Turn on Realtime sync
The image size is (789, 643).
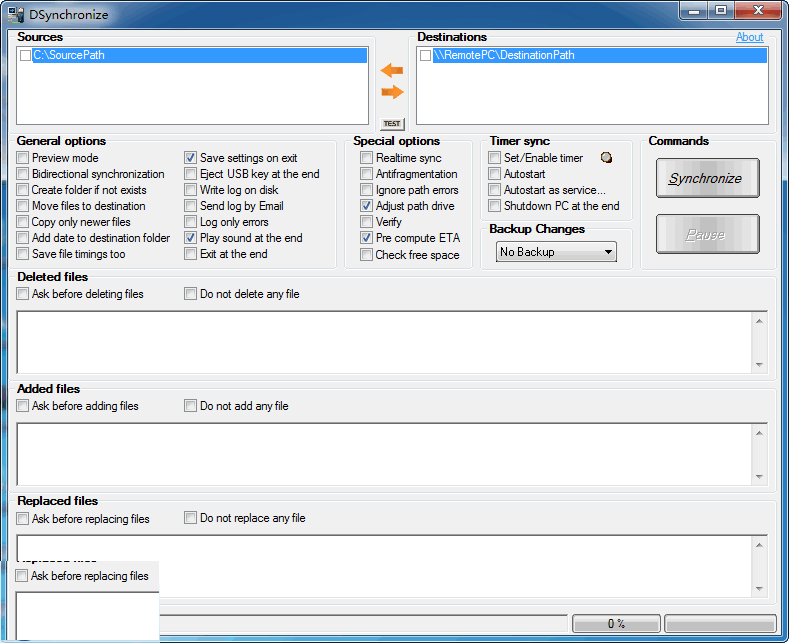[x=366, y=158]
